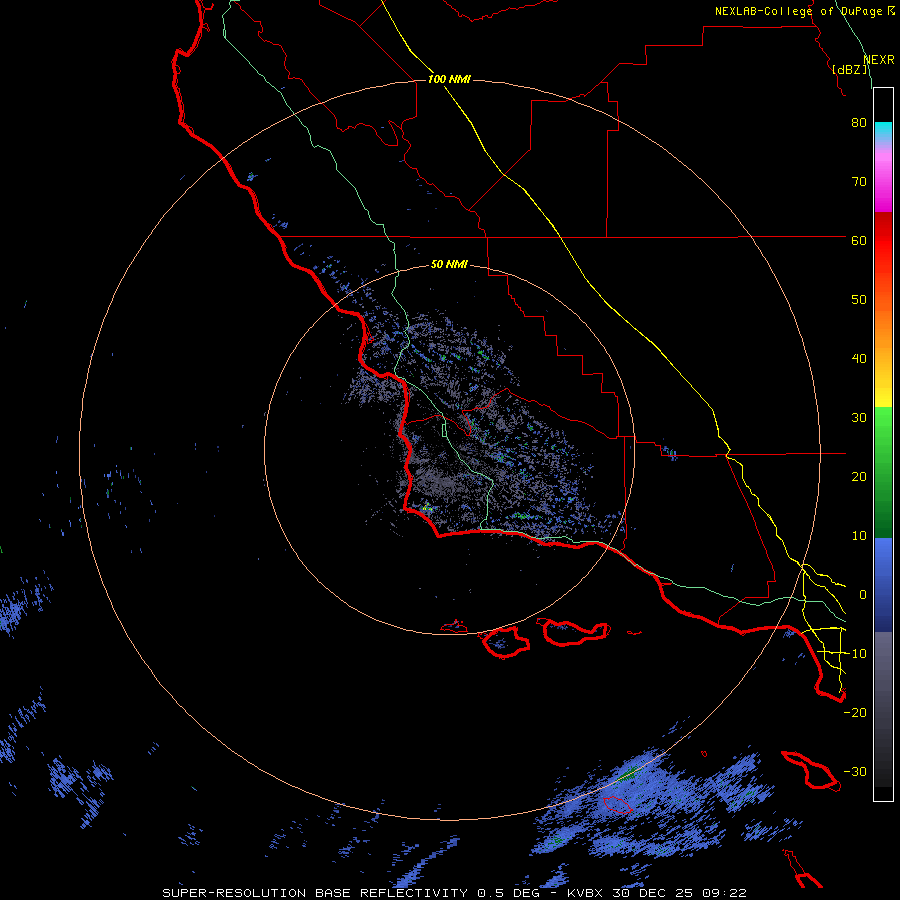900x900 pixels.
Task: Click the SUPER-RESOLUTION word in bottom caption
Action: pyautogui.click(x=234, y=893)
